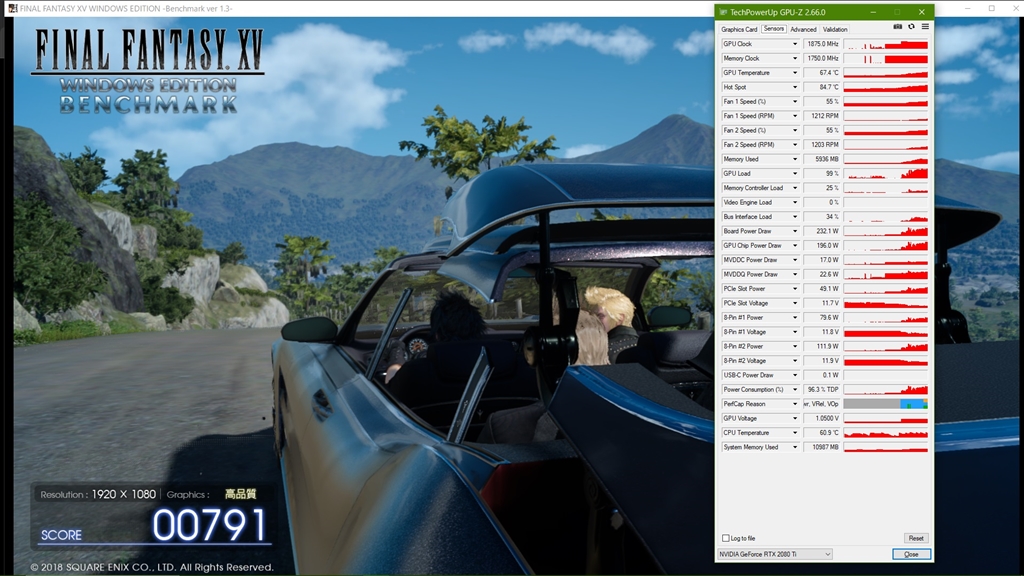This screenshot has height=576, width=1024.
Task: Minimize the Final Fantasy XV benchmark window
Action: [x=970, y=8]
